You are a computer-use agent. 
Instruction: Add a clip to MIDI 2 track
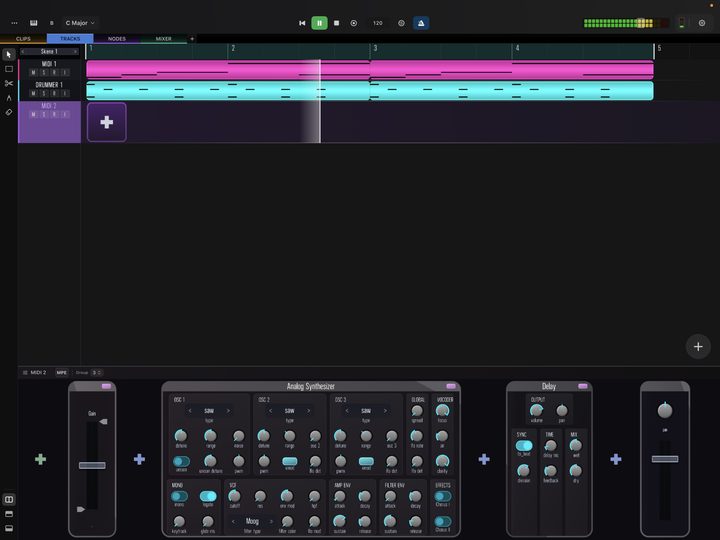click(x=107, y=122)
